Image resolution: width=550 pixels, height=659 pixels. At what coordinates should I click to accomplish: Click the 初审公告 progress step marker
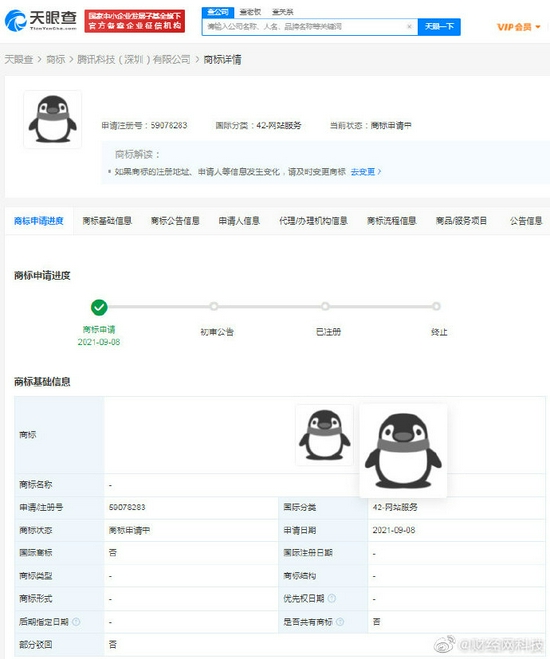214,306
